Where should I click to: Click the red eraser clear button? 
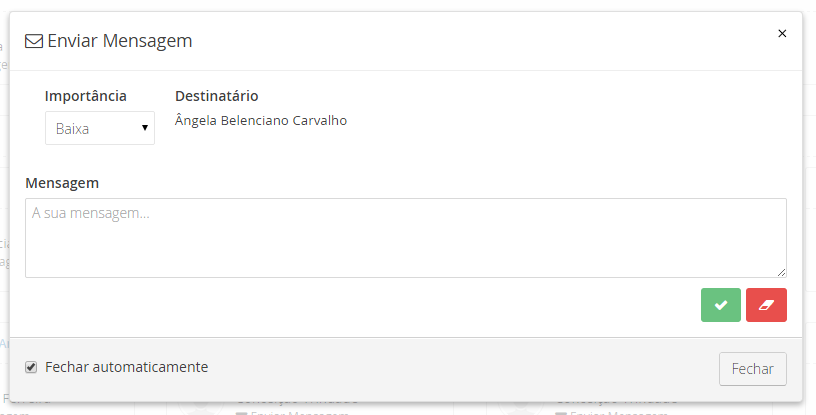[x=766, y=305]
